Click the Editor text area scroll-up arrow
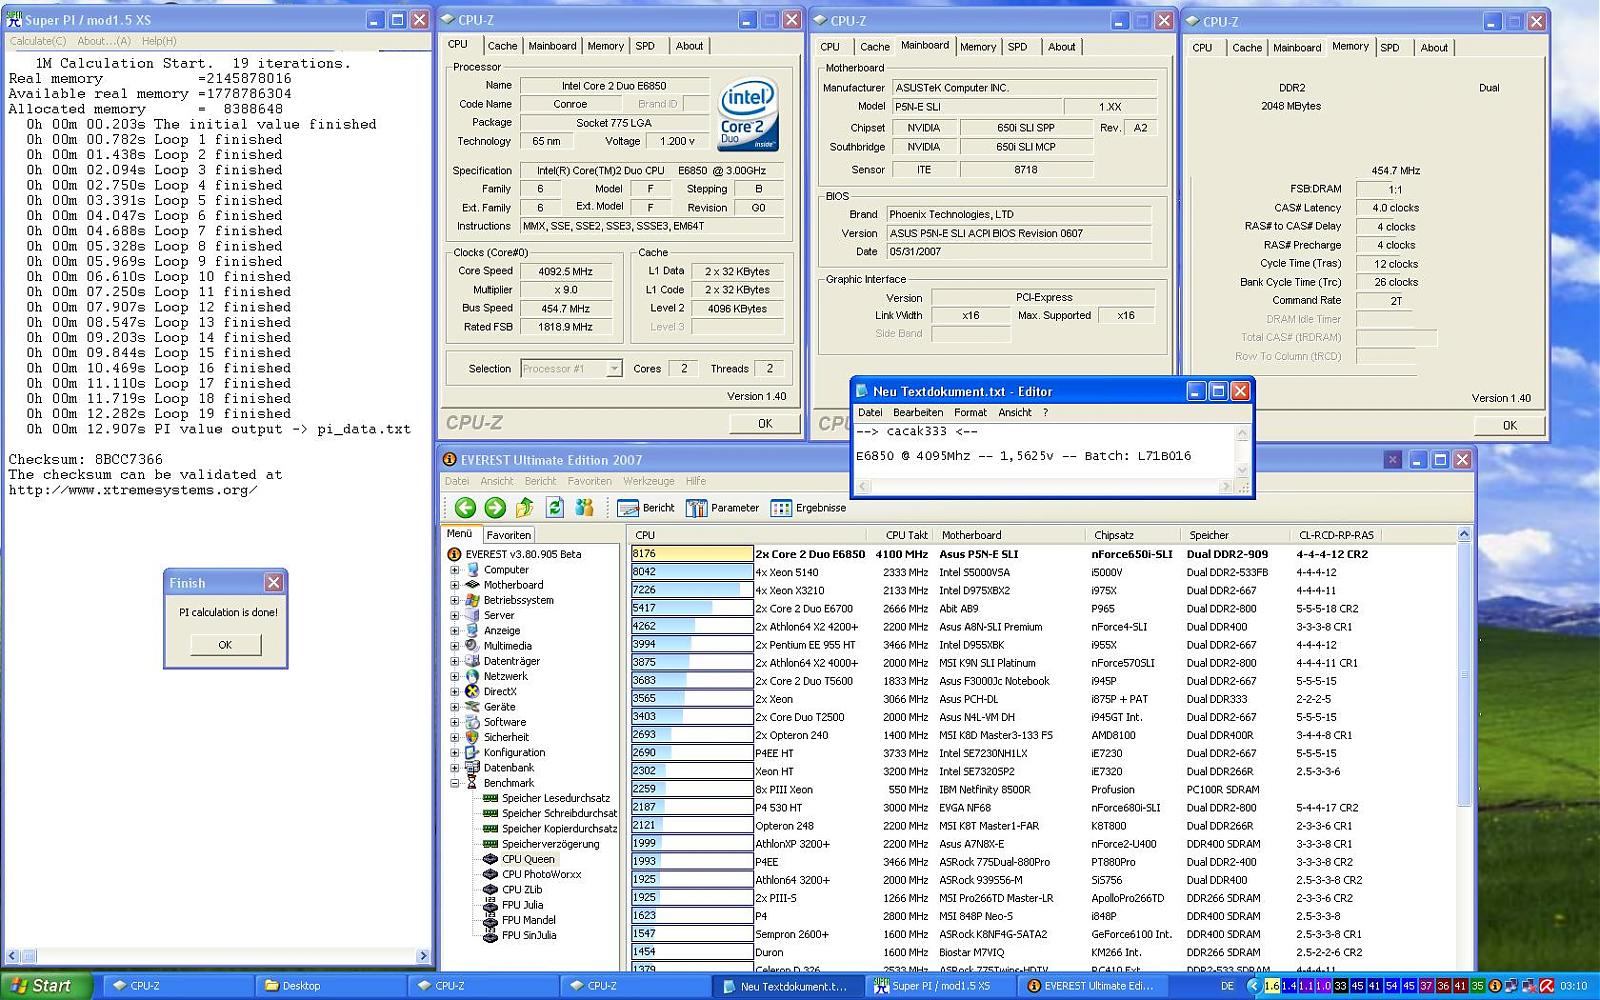1600x1000 pixels. [x=1243, y=433]
